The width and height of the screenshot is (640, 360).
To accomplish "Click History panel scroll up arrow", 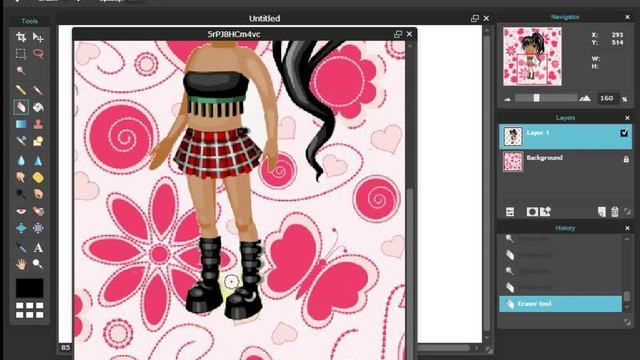I will (x=627, y=239).
